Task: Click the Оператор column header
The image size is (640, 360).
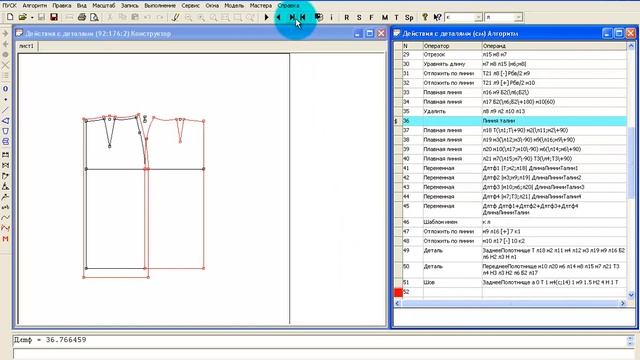Action: point(452,46)
